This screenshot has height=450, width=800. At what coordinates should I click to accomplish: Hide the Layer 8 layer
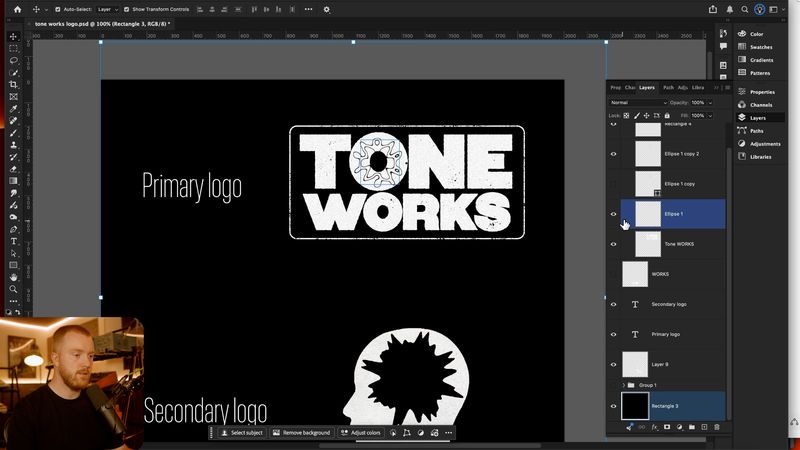[614, 365]
